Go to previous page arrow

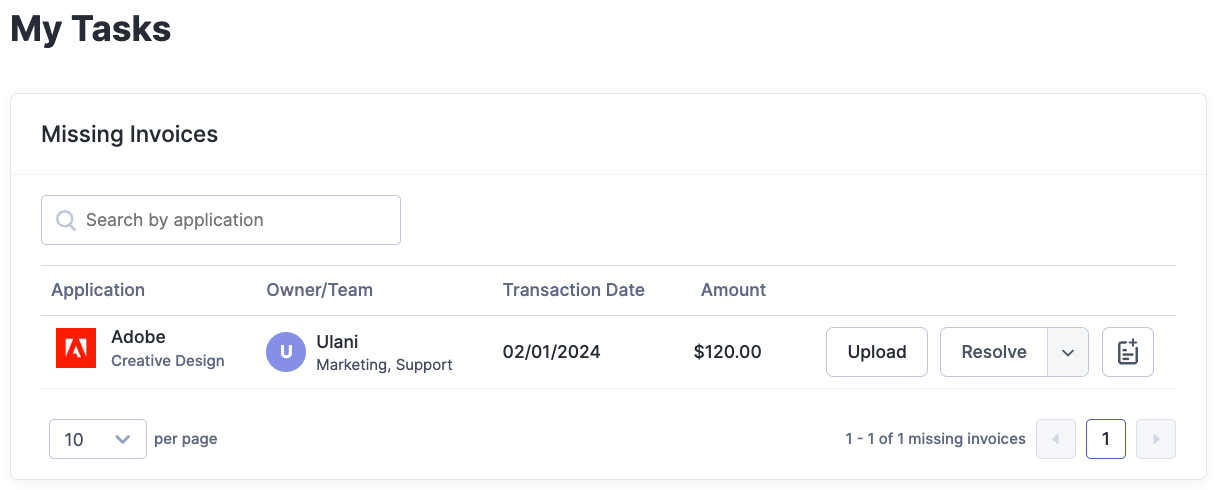pyautogui.click(x=1056, y=439)
